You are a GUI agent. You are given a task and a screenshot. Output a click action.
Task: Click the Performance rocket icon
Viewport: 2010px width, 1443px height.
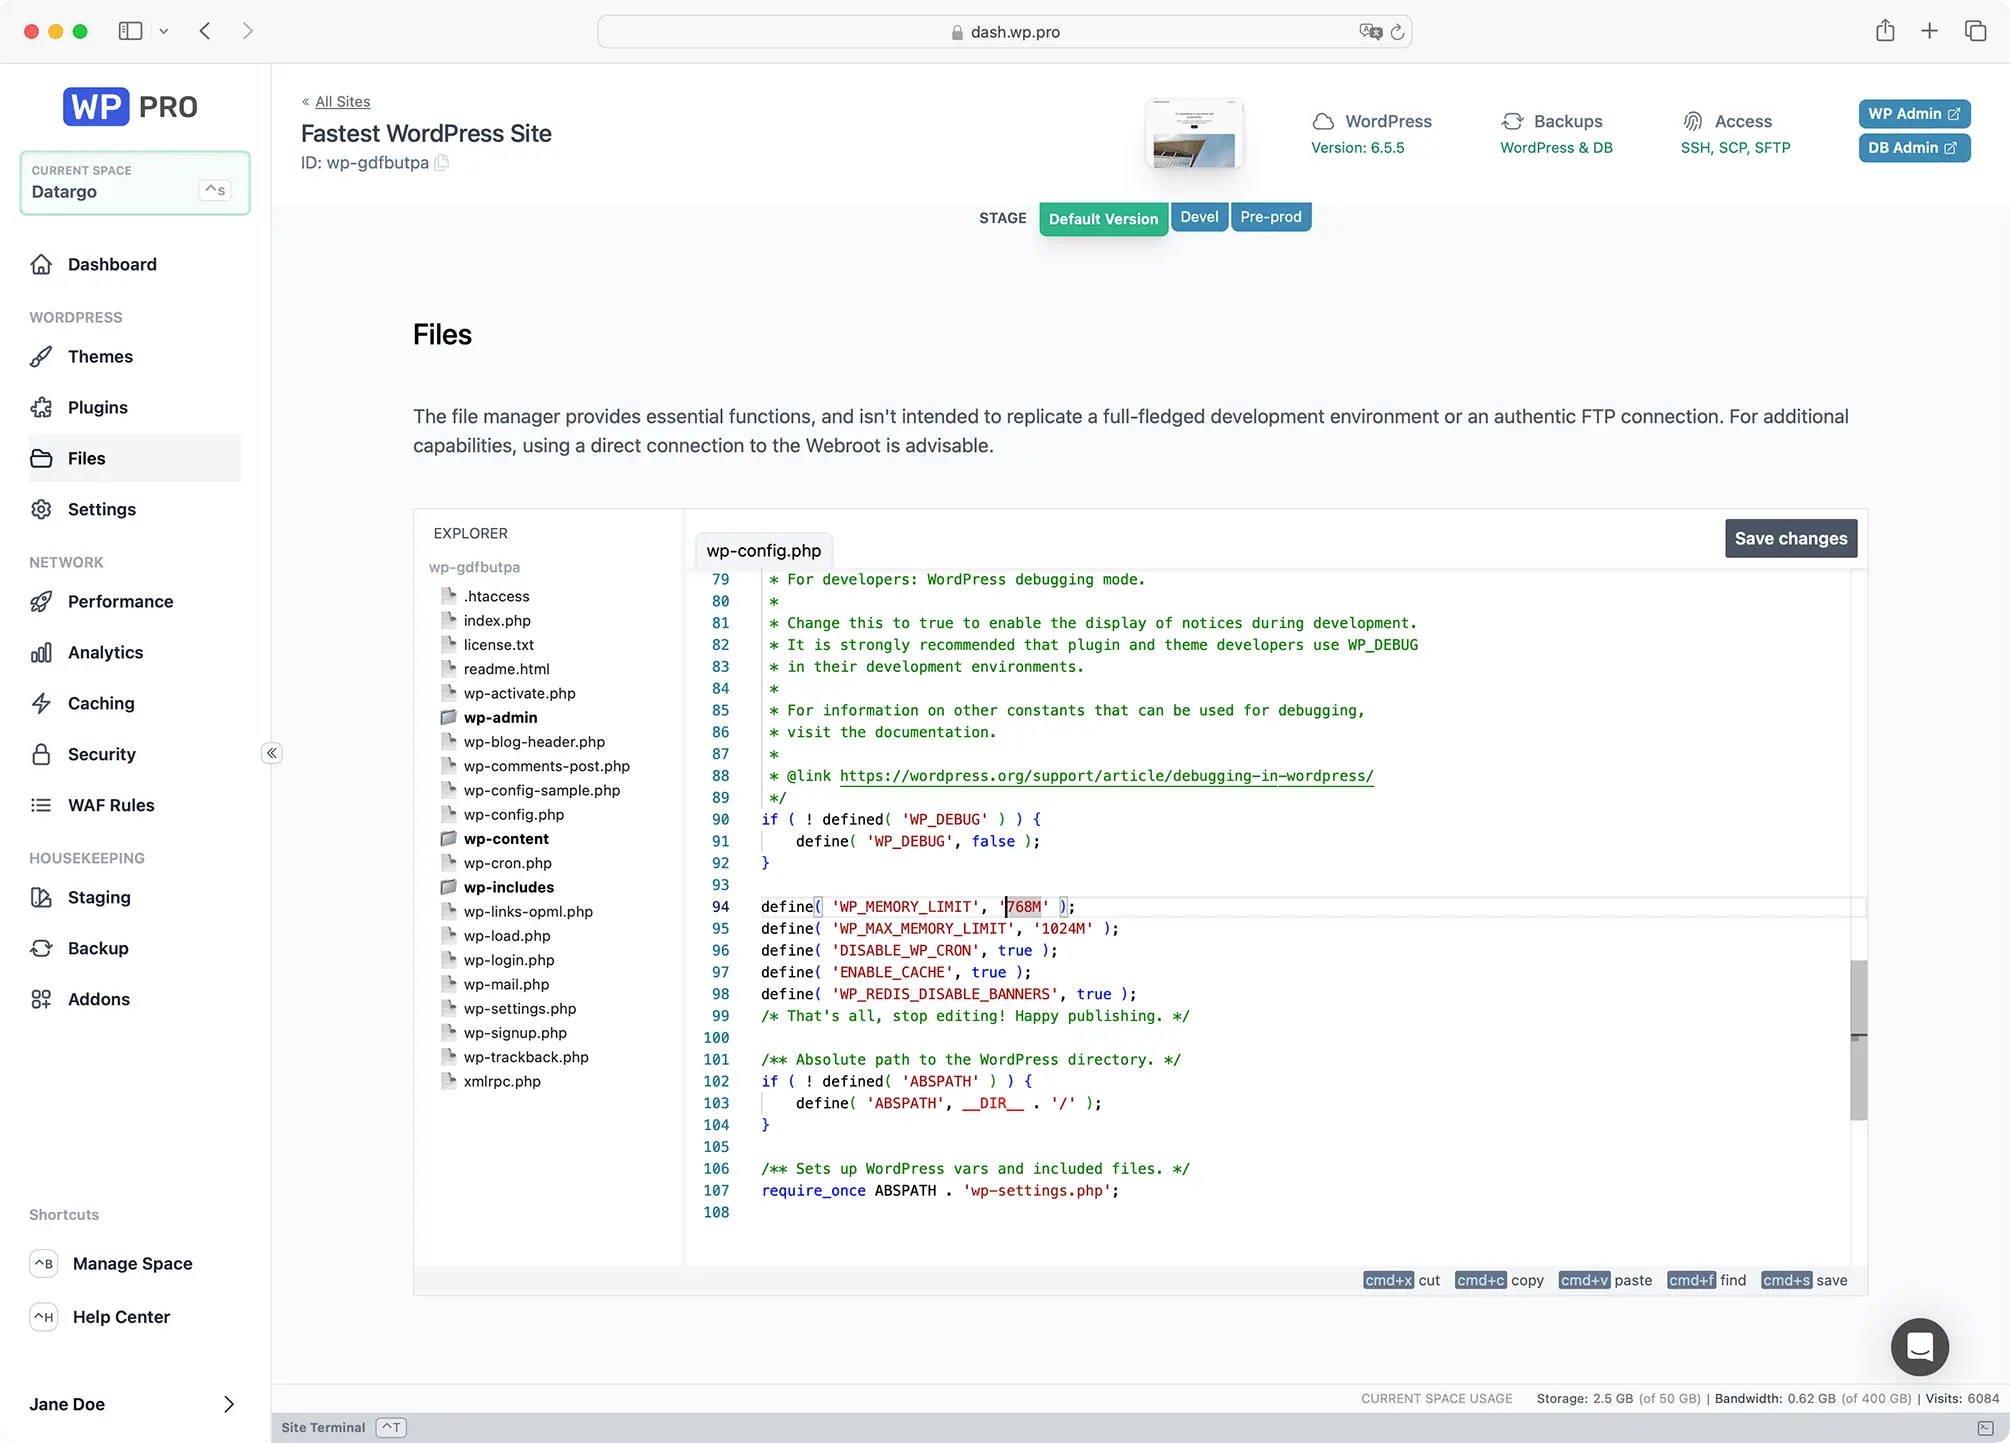[41, 601]
